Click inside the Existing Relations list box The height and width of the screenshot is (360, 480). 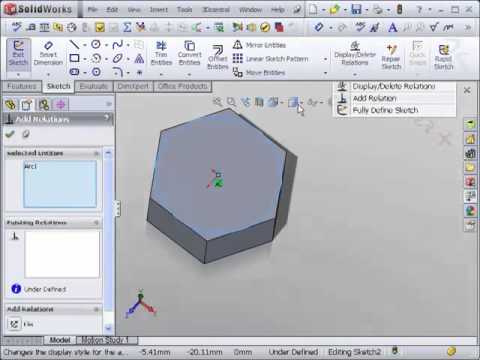coord(62,255)
